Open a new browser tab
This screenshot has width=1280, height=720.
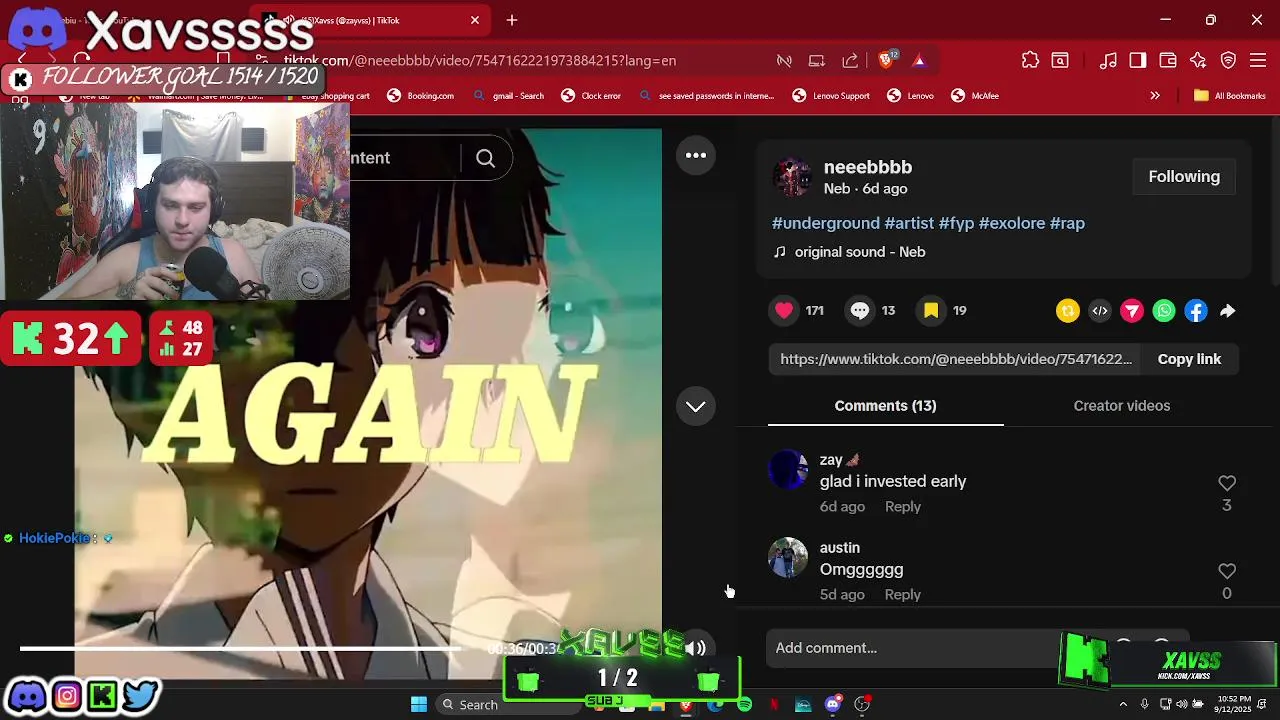pyautogui.click(x=512, y=20)
